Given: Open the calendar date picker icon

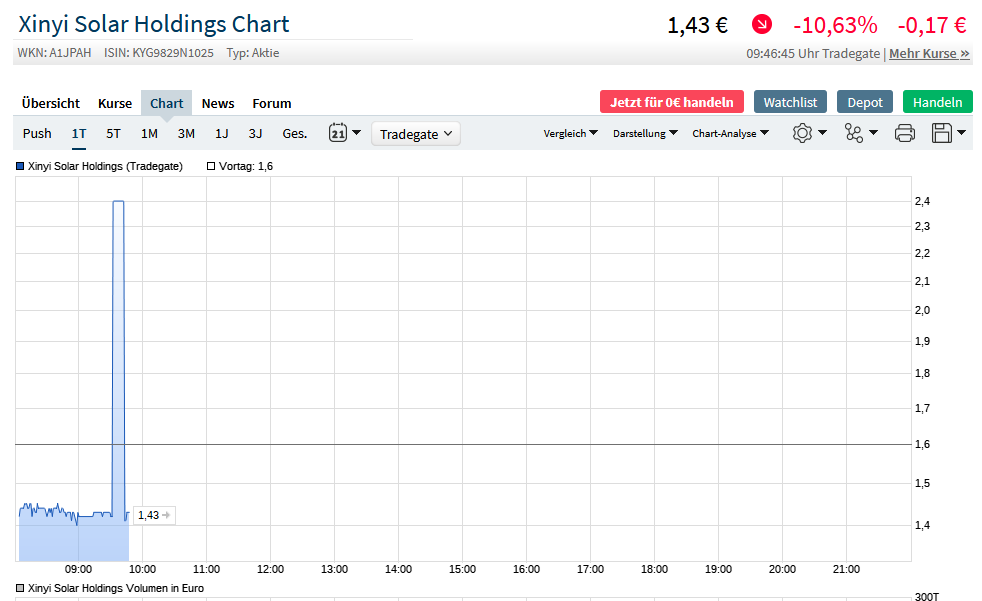Looking at the screenshot, I should pyautogui.click(x=339, y=132).
